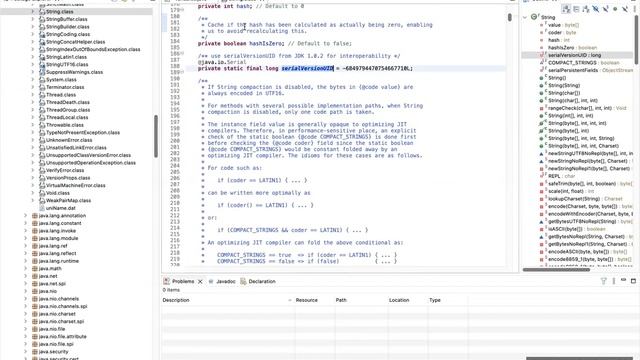Sort by the Path column header

click(361, 300)
